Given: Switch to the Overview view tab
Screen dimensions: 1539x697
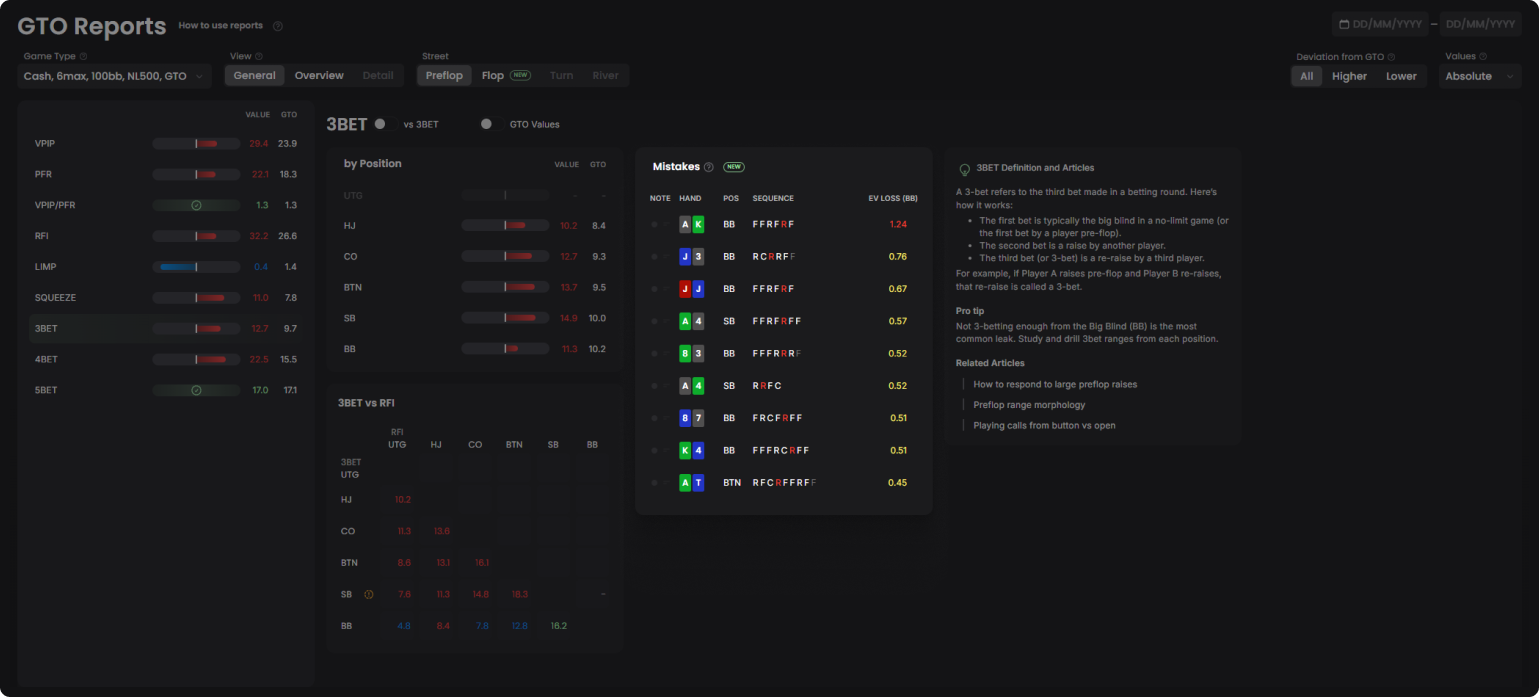Looking at the screenshot, I should 319,76.
